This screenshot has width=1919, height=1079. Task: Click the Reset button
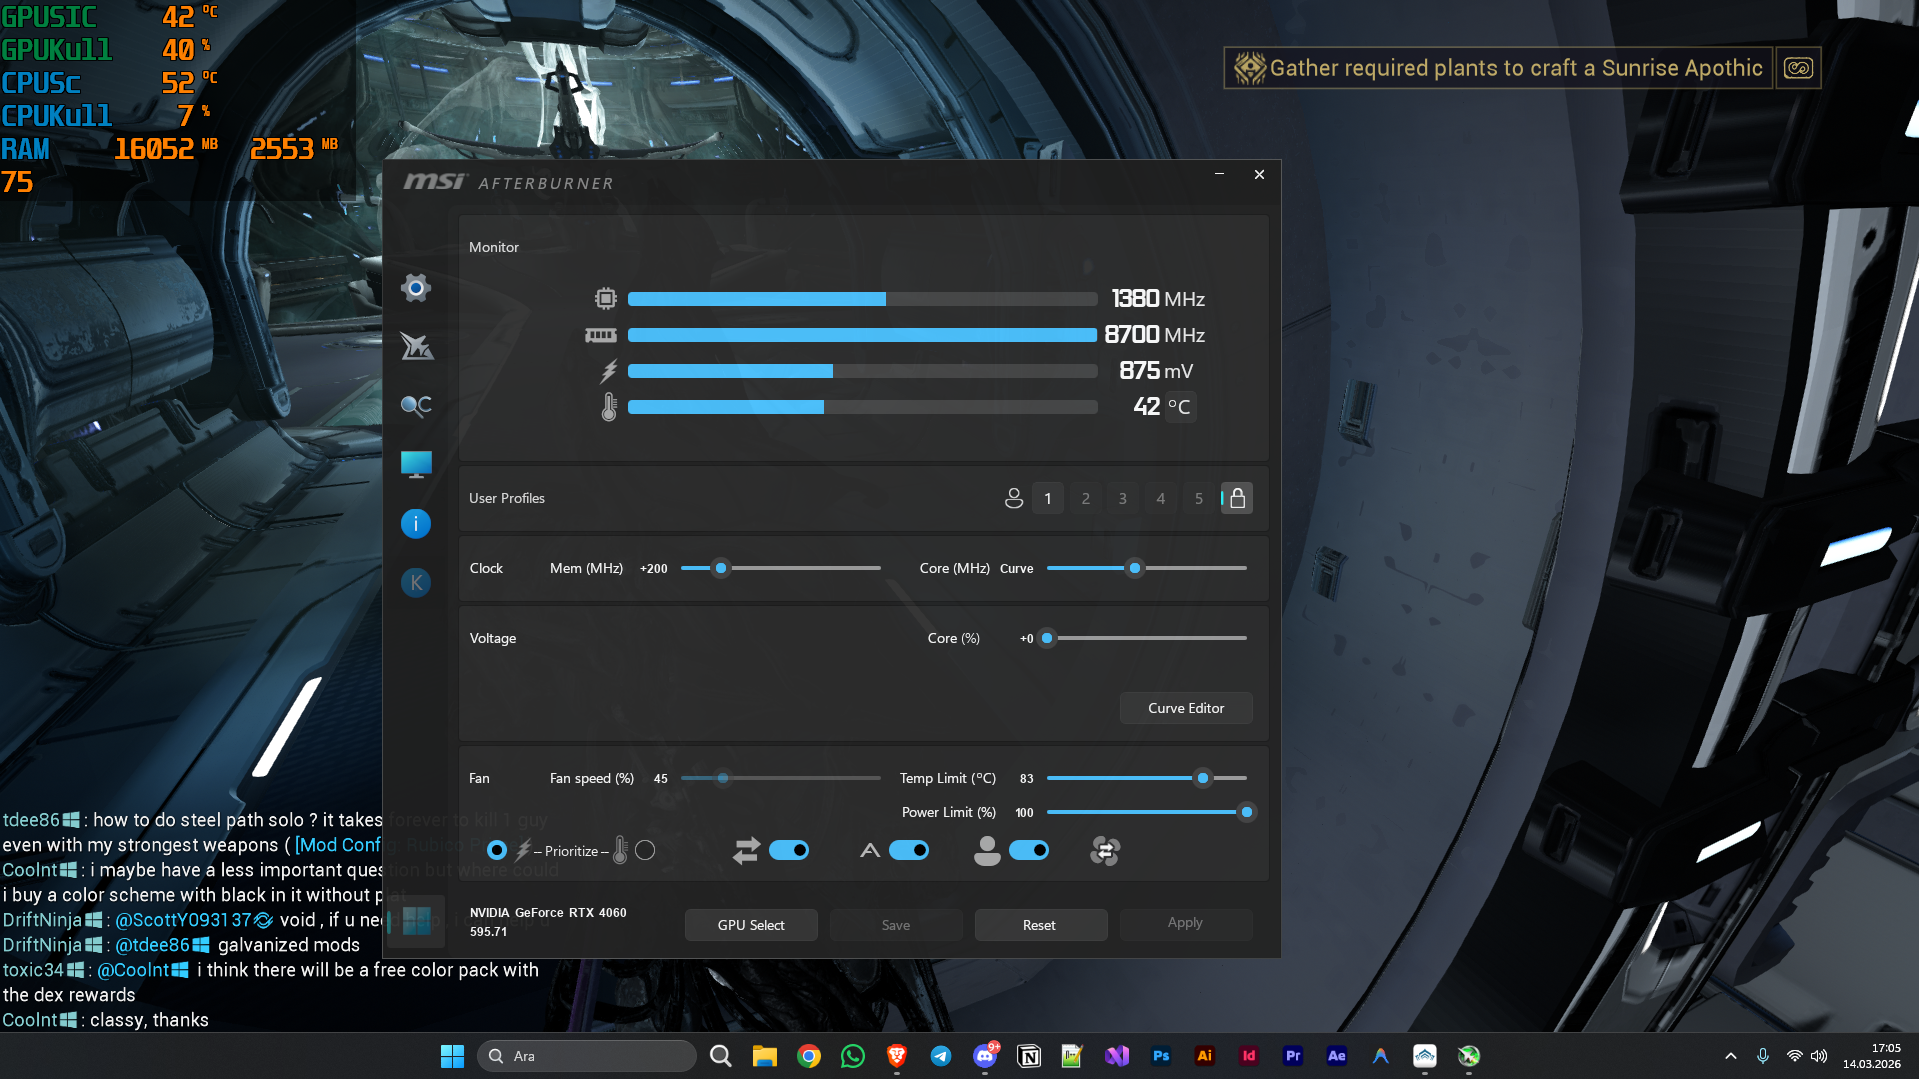[x=1040, y=925]
